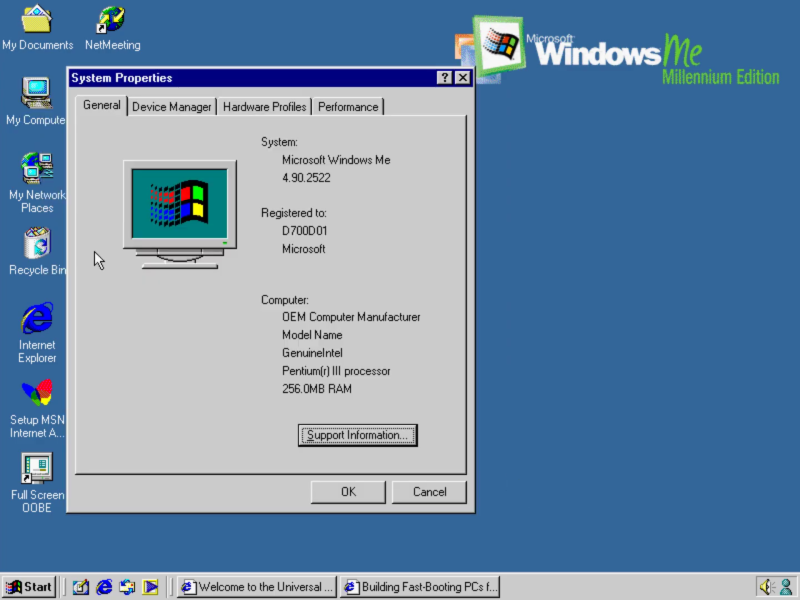
Task: Click the Show Desktop quick launch icon
Action: coord(81,587)
